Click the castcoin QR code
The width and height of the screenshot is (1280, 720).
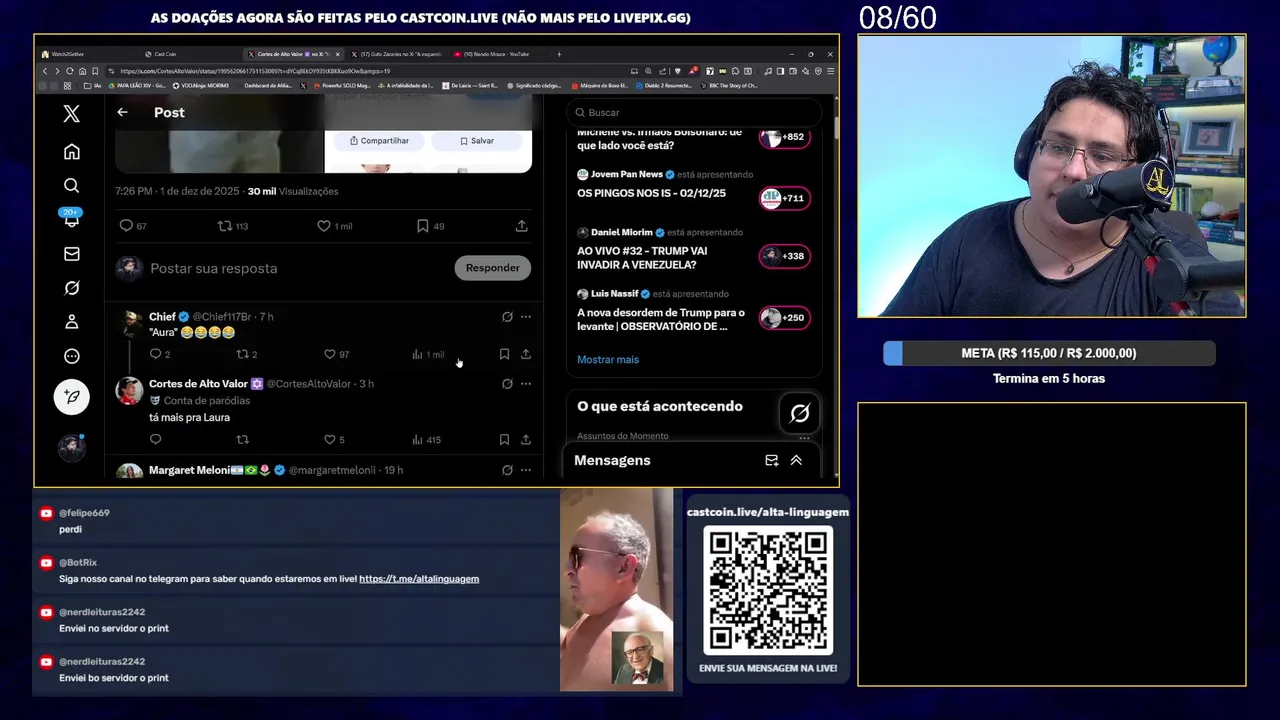pyautogui.click(x=768, y=590)
